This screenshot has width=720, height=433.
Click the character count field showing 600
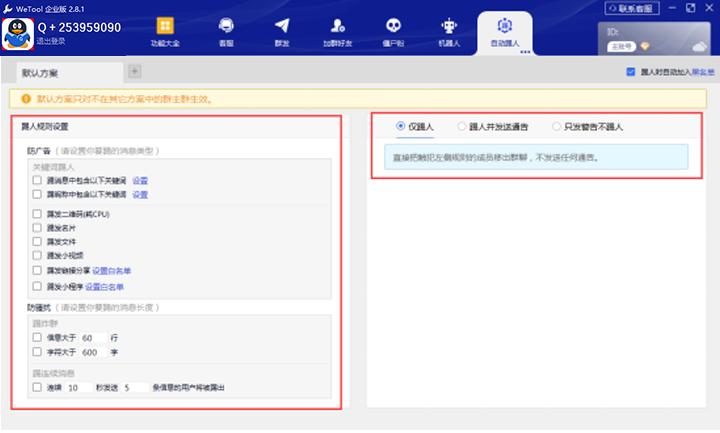(93, 353)
